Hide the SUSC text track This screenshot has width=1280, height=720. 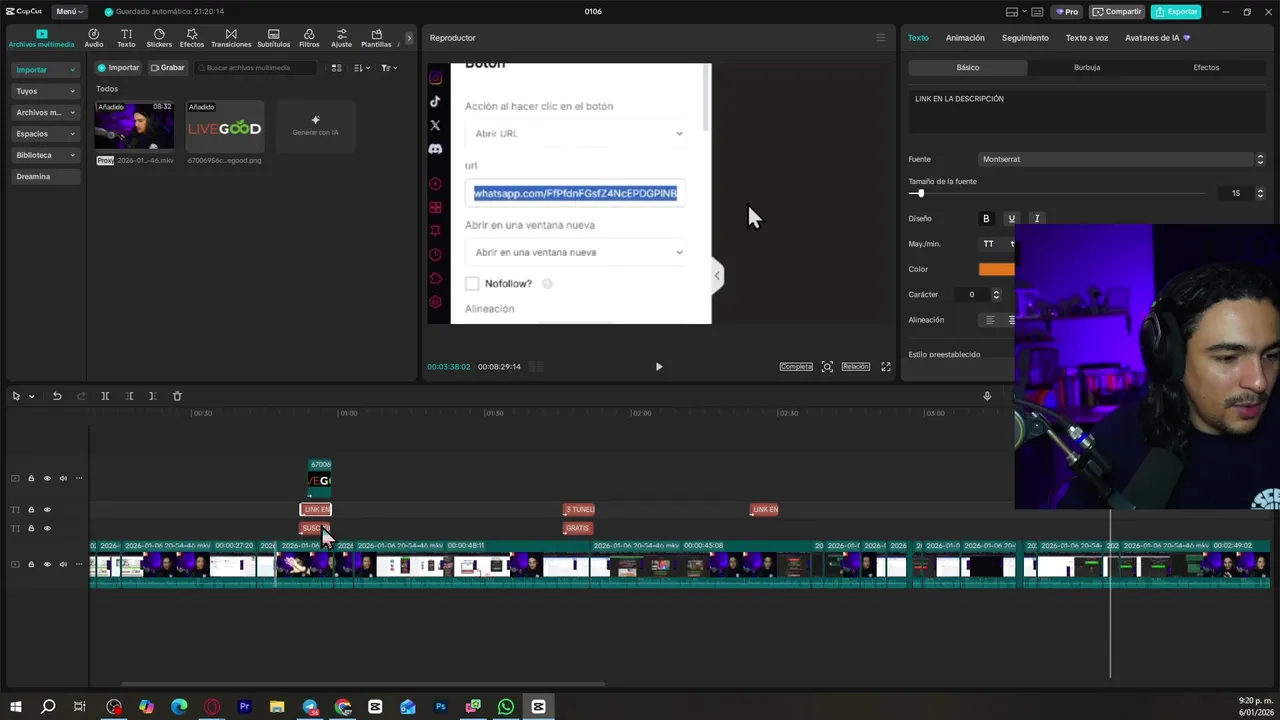[46, 528]
